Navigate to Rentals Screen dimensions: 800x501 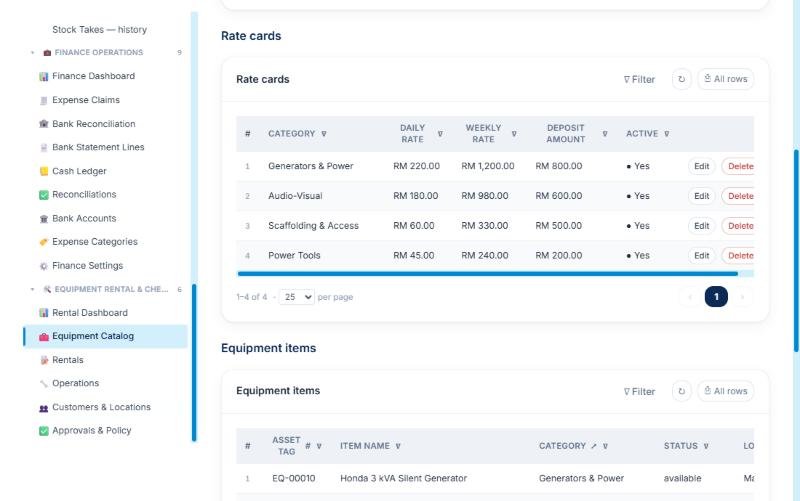point(67,360)
